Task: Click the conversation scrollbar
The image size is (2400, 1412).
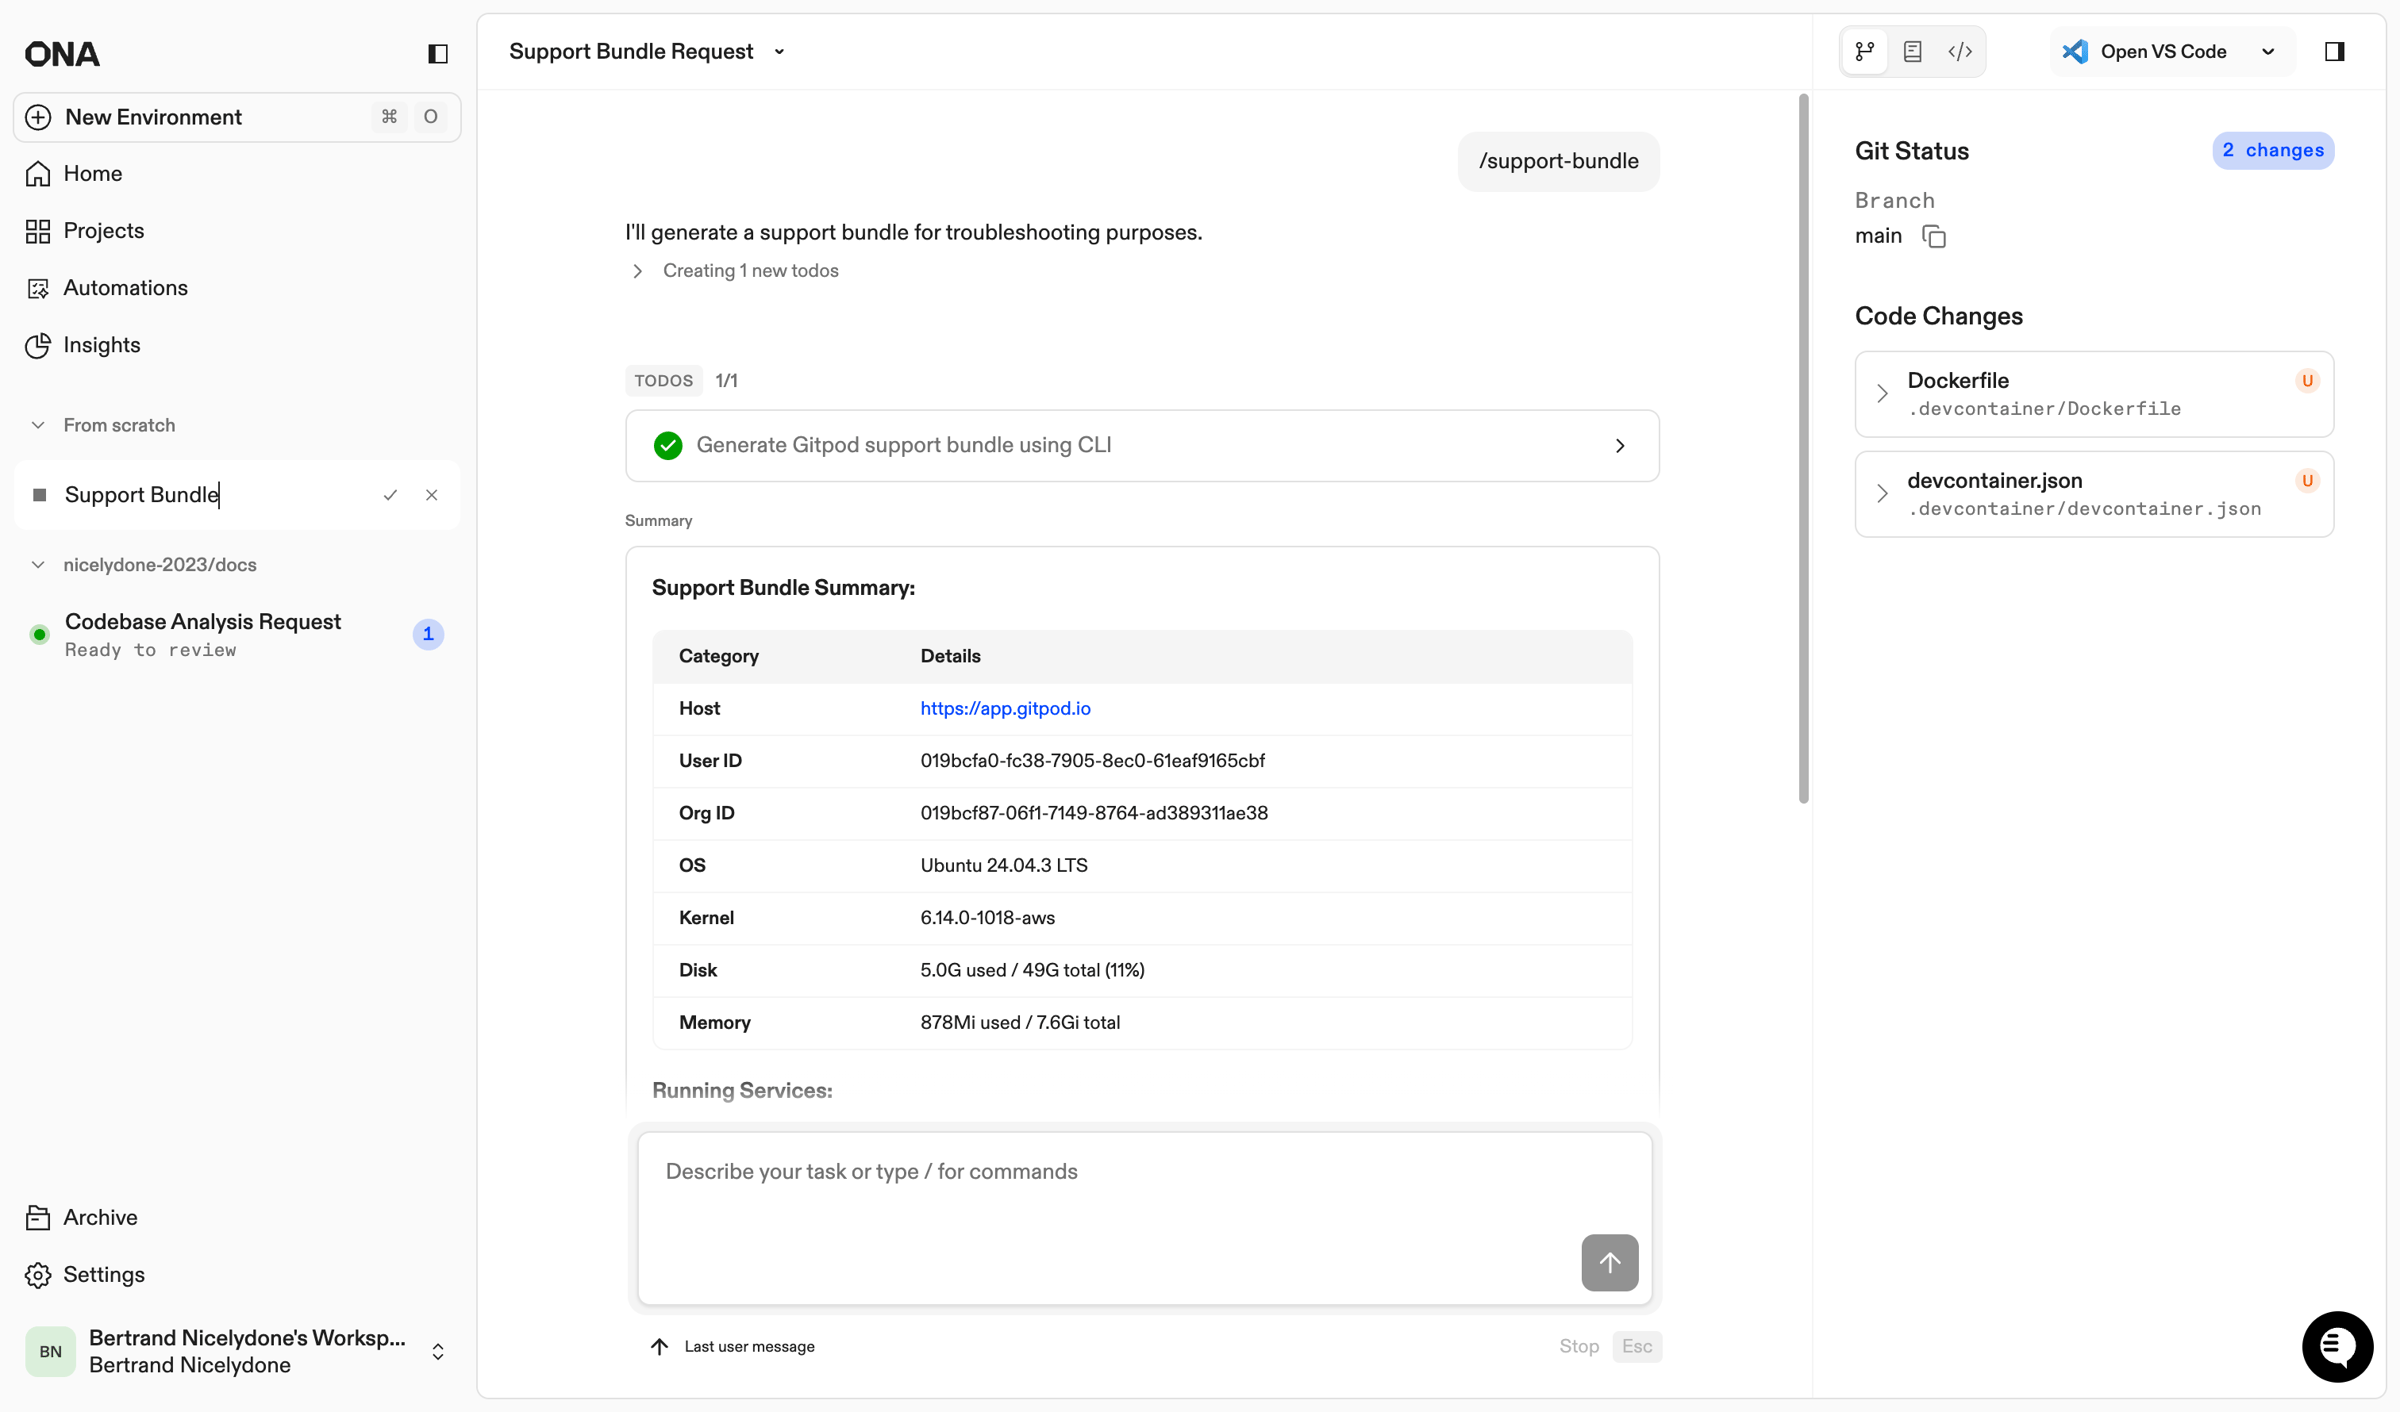Action: coord(1803,449)
